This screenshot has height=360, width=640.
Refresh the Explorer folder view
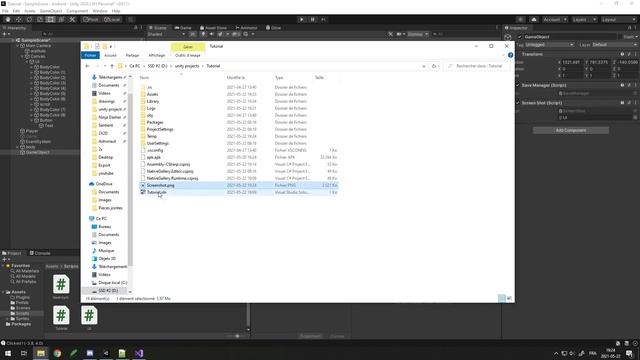click(x=434, y=66)
